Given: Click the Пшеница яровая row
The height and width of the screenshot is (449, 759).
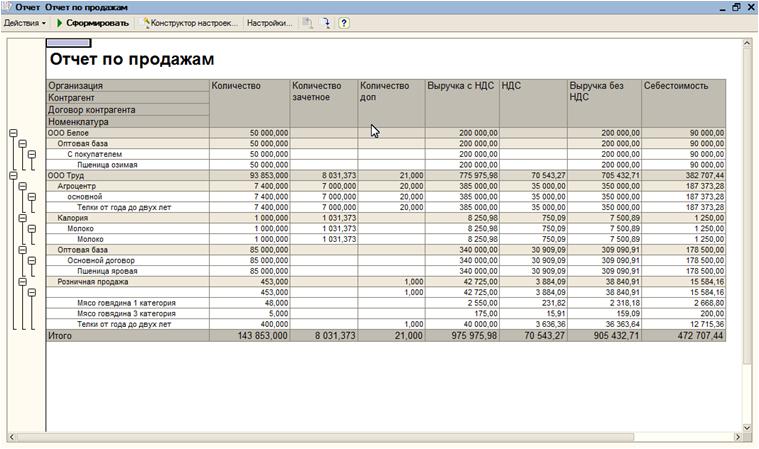Looking at the screenshot, I should click(386, 271).
